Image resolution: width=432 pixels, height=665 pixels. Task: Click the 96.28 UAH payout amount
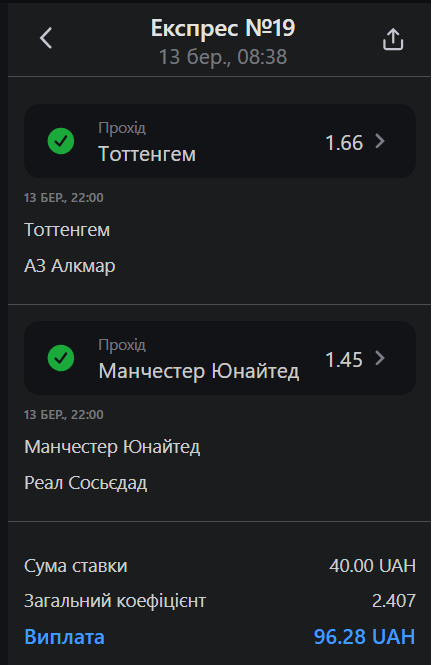365,637
